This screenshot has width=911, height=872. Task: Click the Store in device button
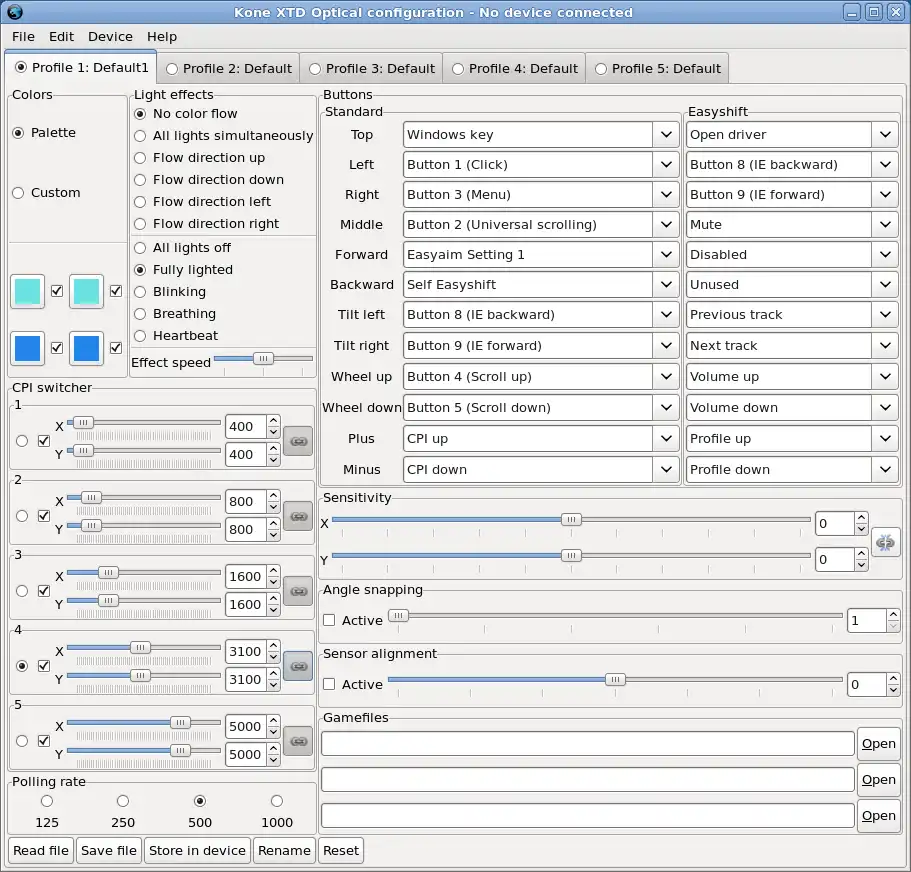tap(197, 850)
